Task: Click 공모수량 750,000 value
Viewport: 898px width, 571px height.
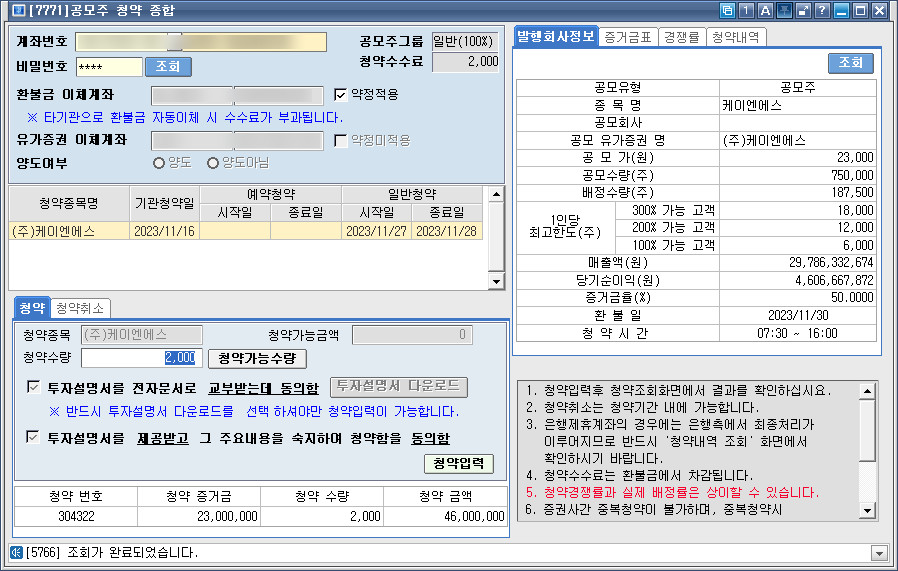Action: tap(798, 175)
